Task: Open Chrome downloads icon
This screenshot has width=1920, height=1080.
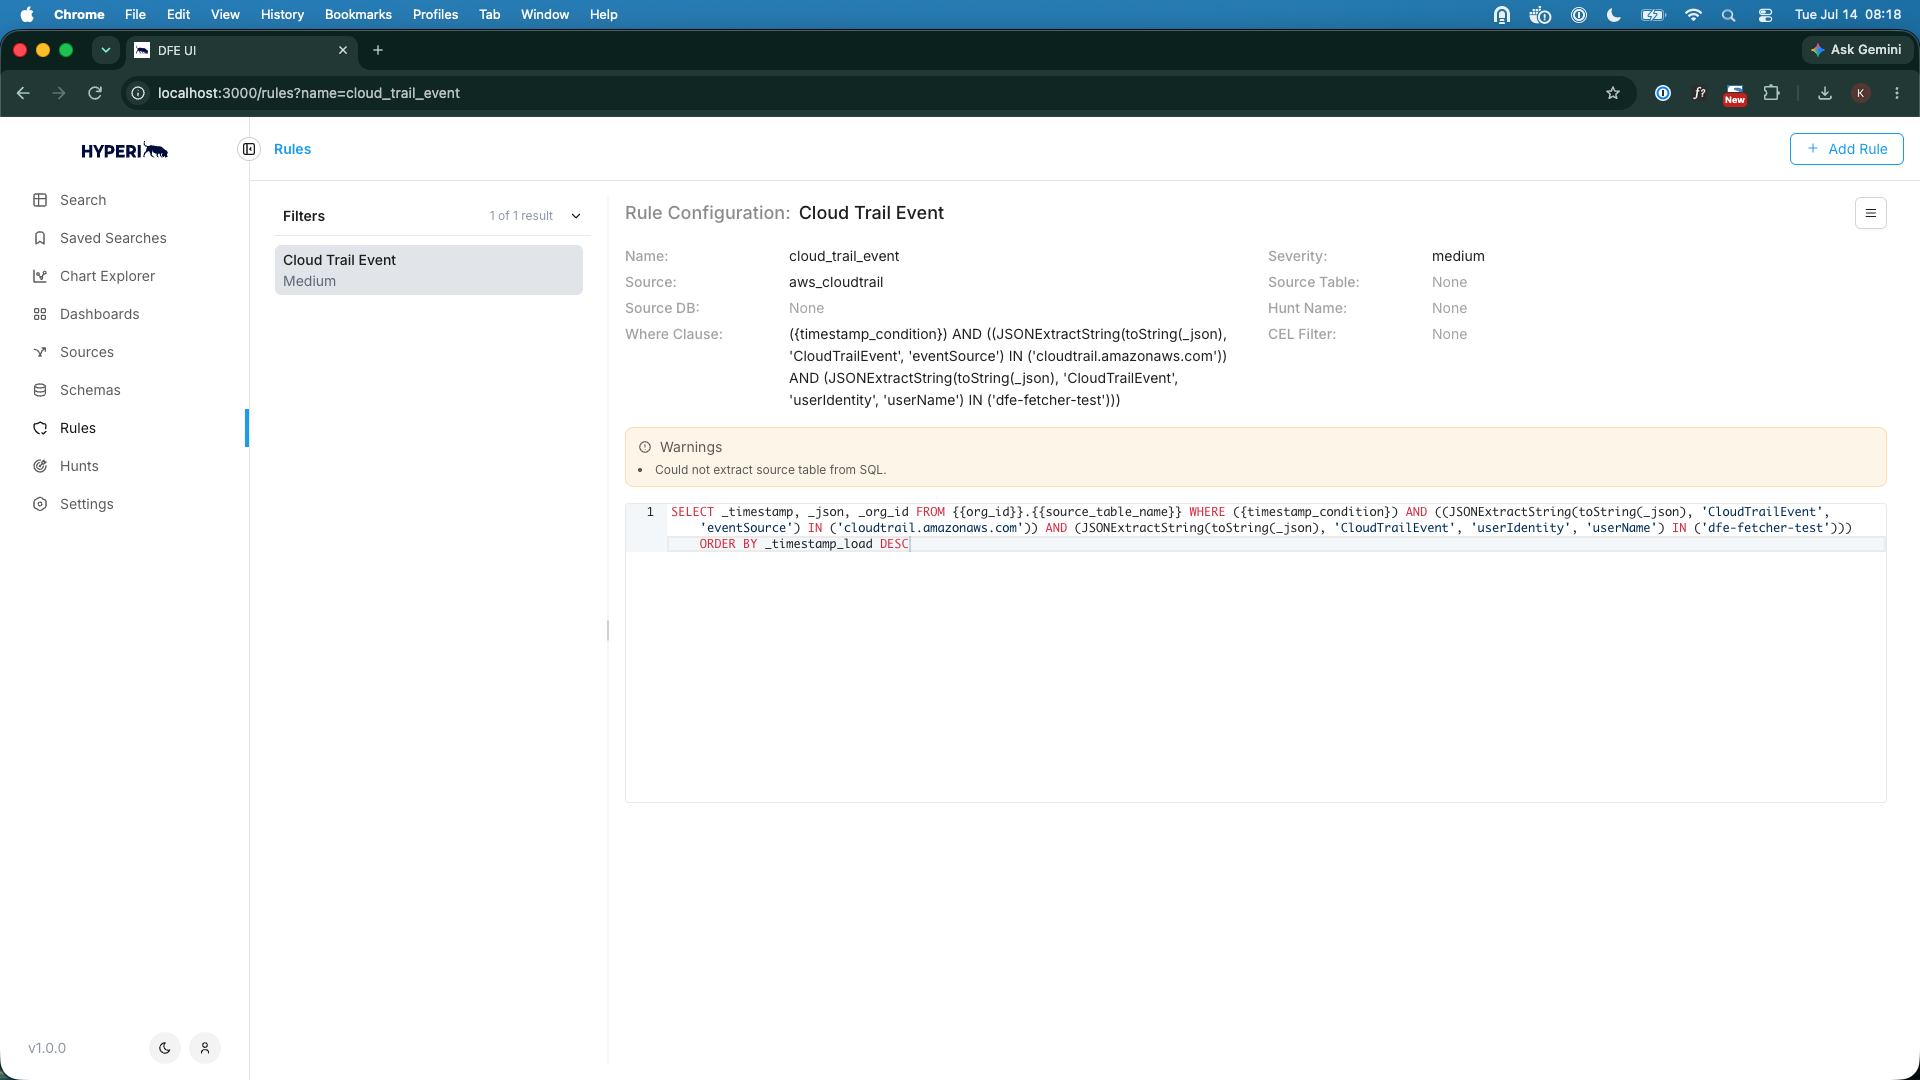Action: tap(1825, 93)
